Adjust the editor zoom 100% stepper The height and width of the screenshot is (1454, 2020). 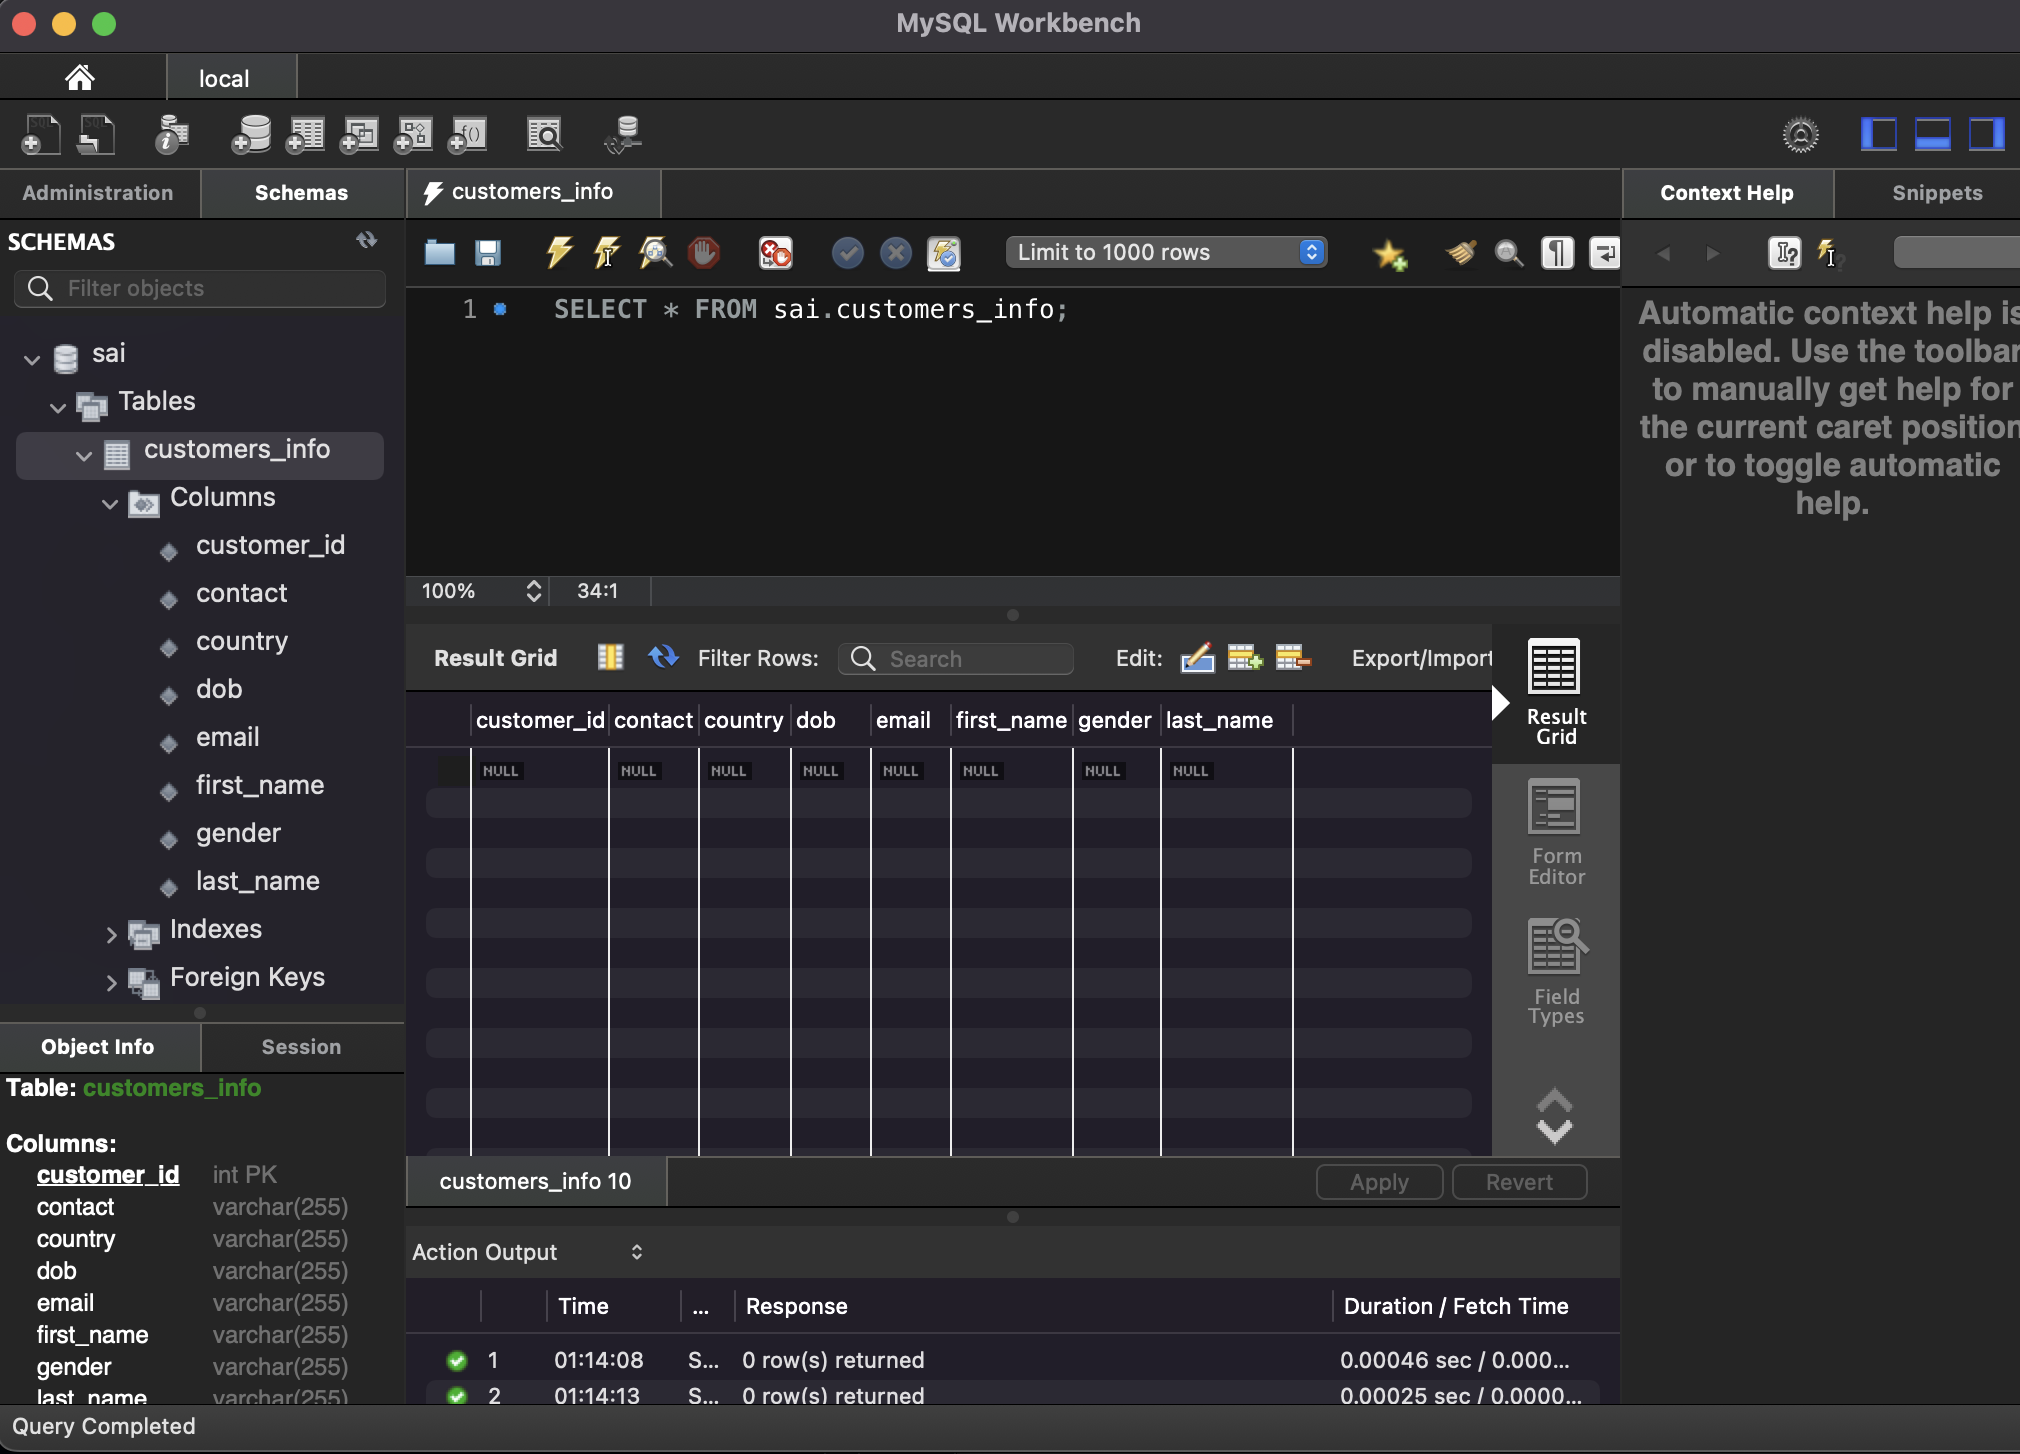tap(534, 591)
